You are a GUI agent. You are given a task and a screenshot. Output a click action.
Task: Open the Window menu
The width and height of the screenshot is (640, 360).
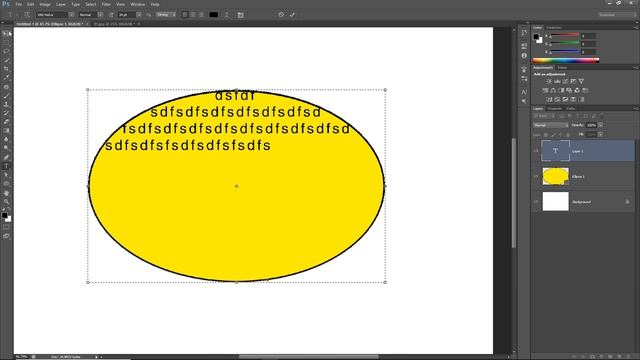[138, 4]
